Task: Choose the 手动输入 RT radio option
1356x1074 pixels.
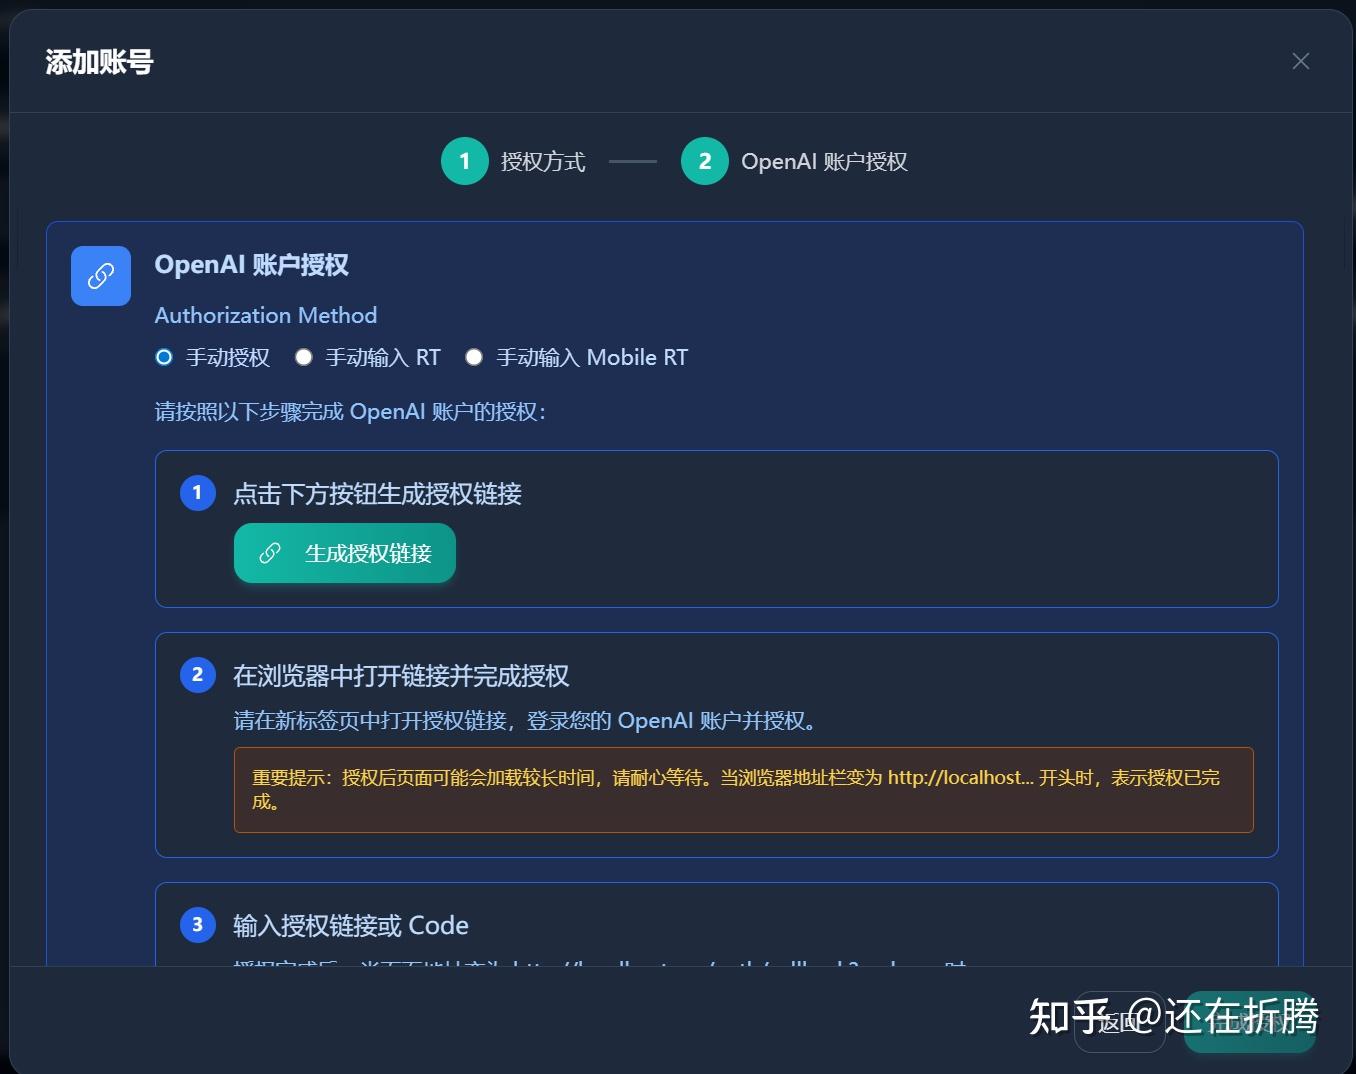Action: pos(304,357)
